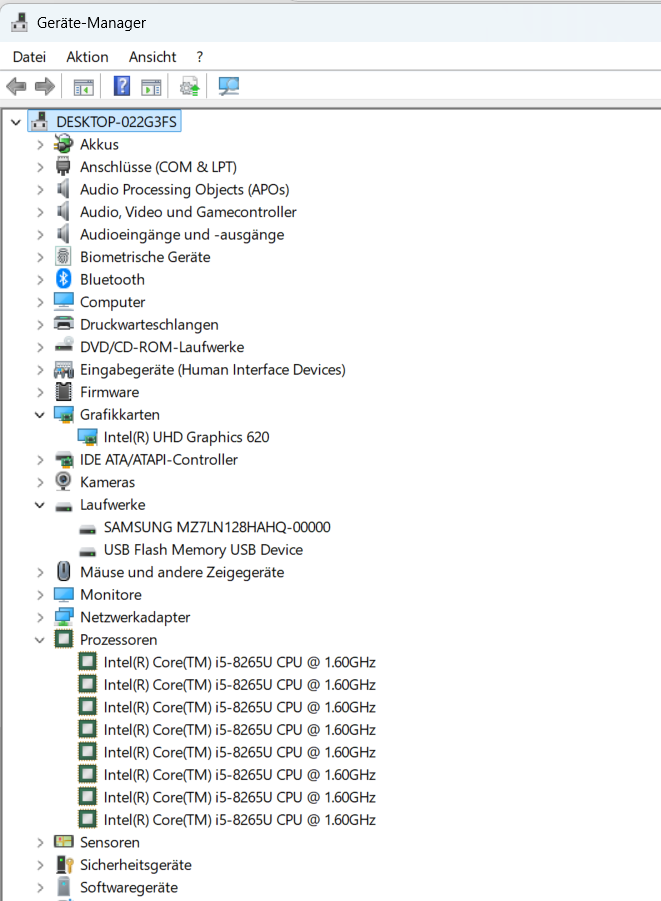The image size is (661, 901).
Task: Click the show/hide action pane toolbar icon
Action: 151,87
